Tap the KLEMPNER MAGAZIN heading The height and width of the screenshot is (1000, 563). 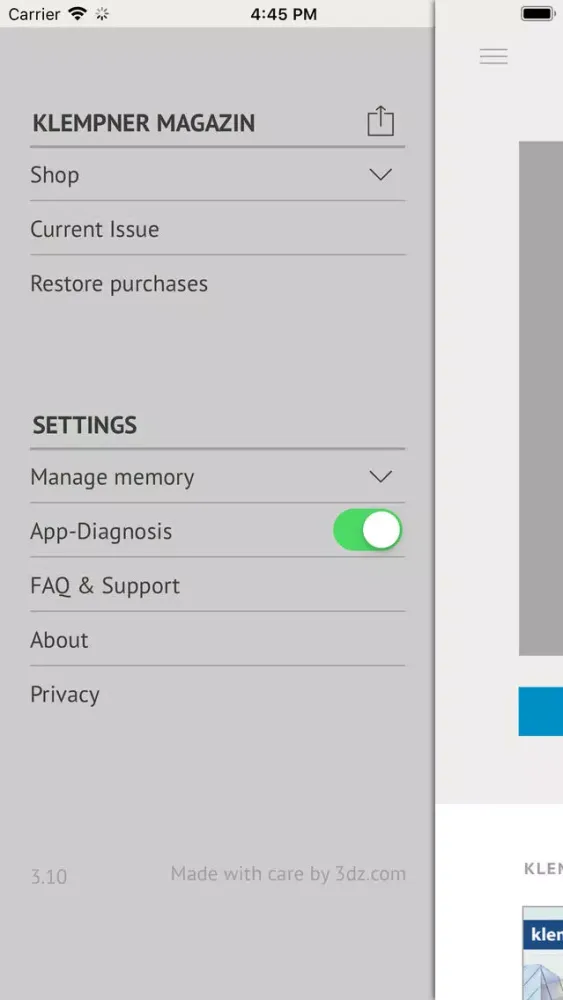coord(143,122)
